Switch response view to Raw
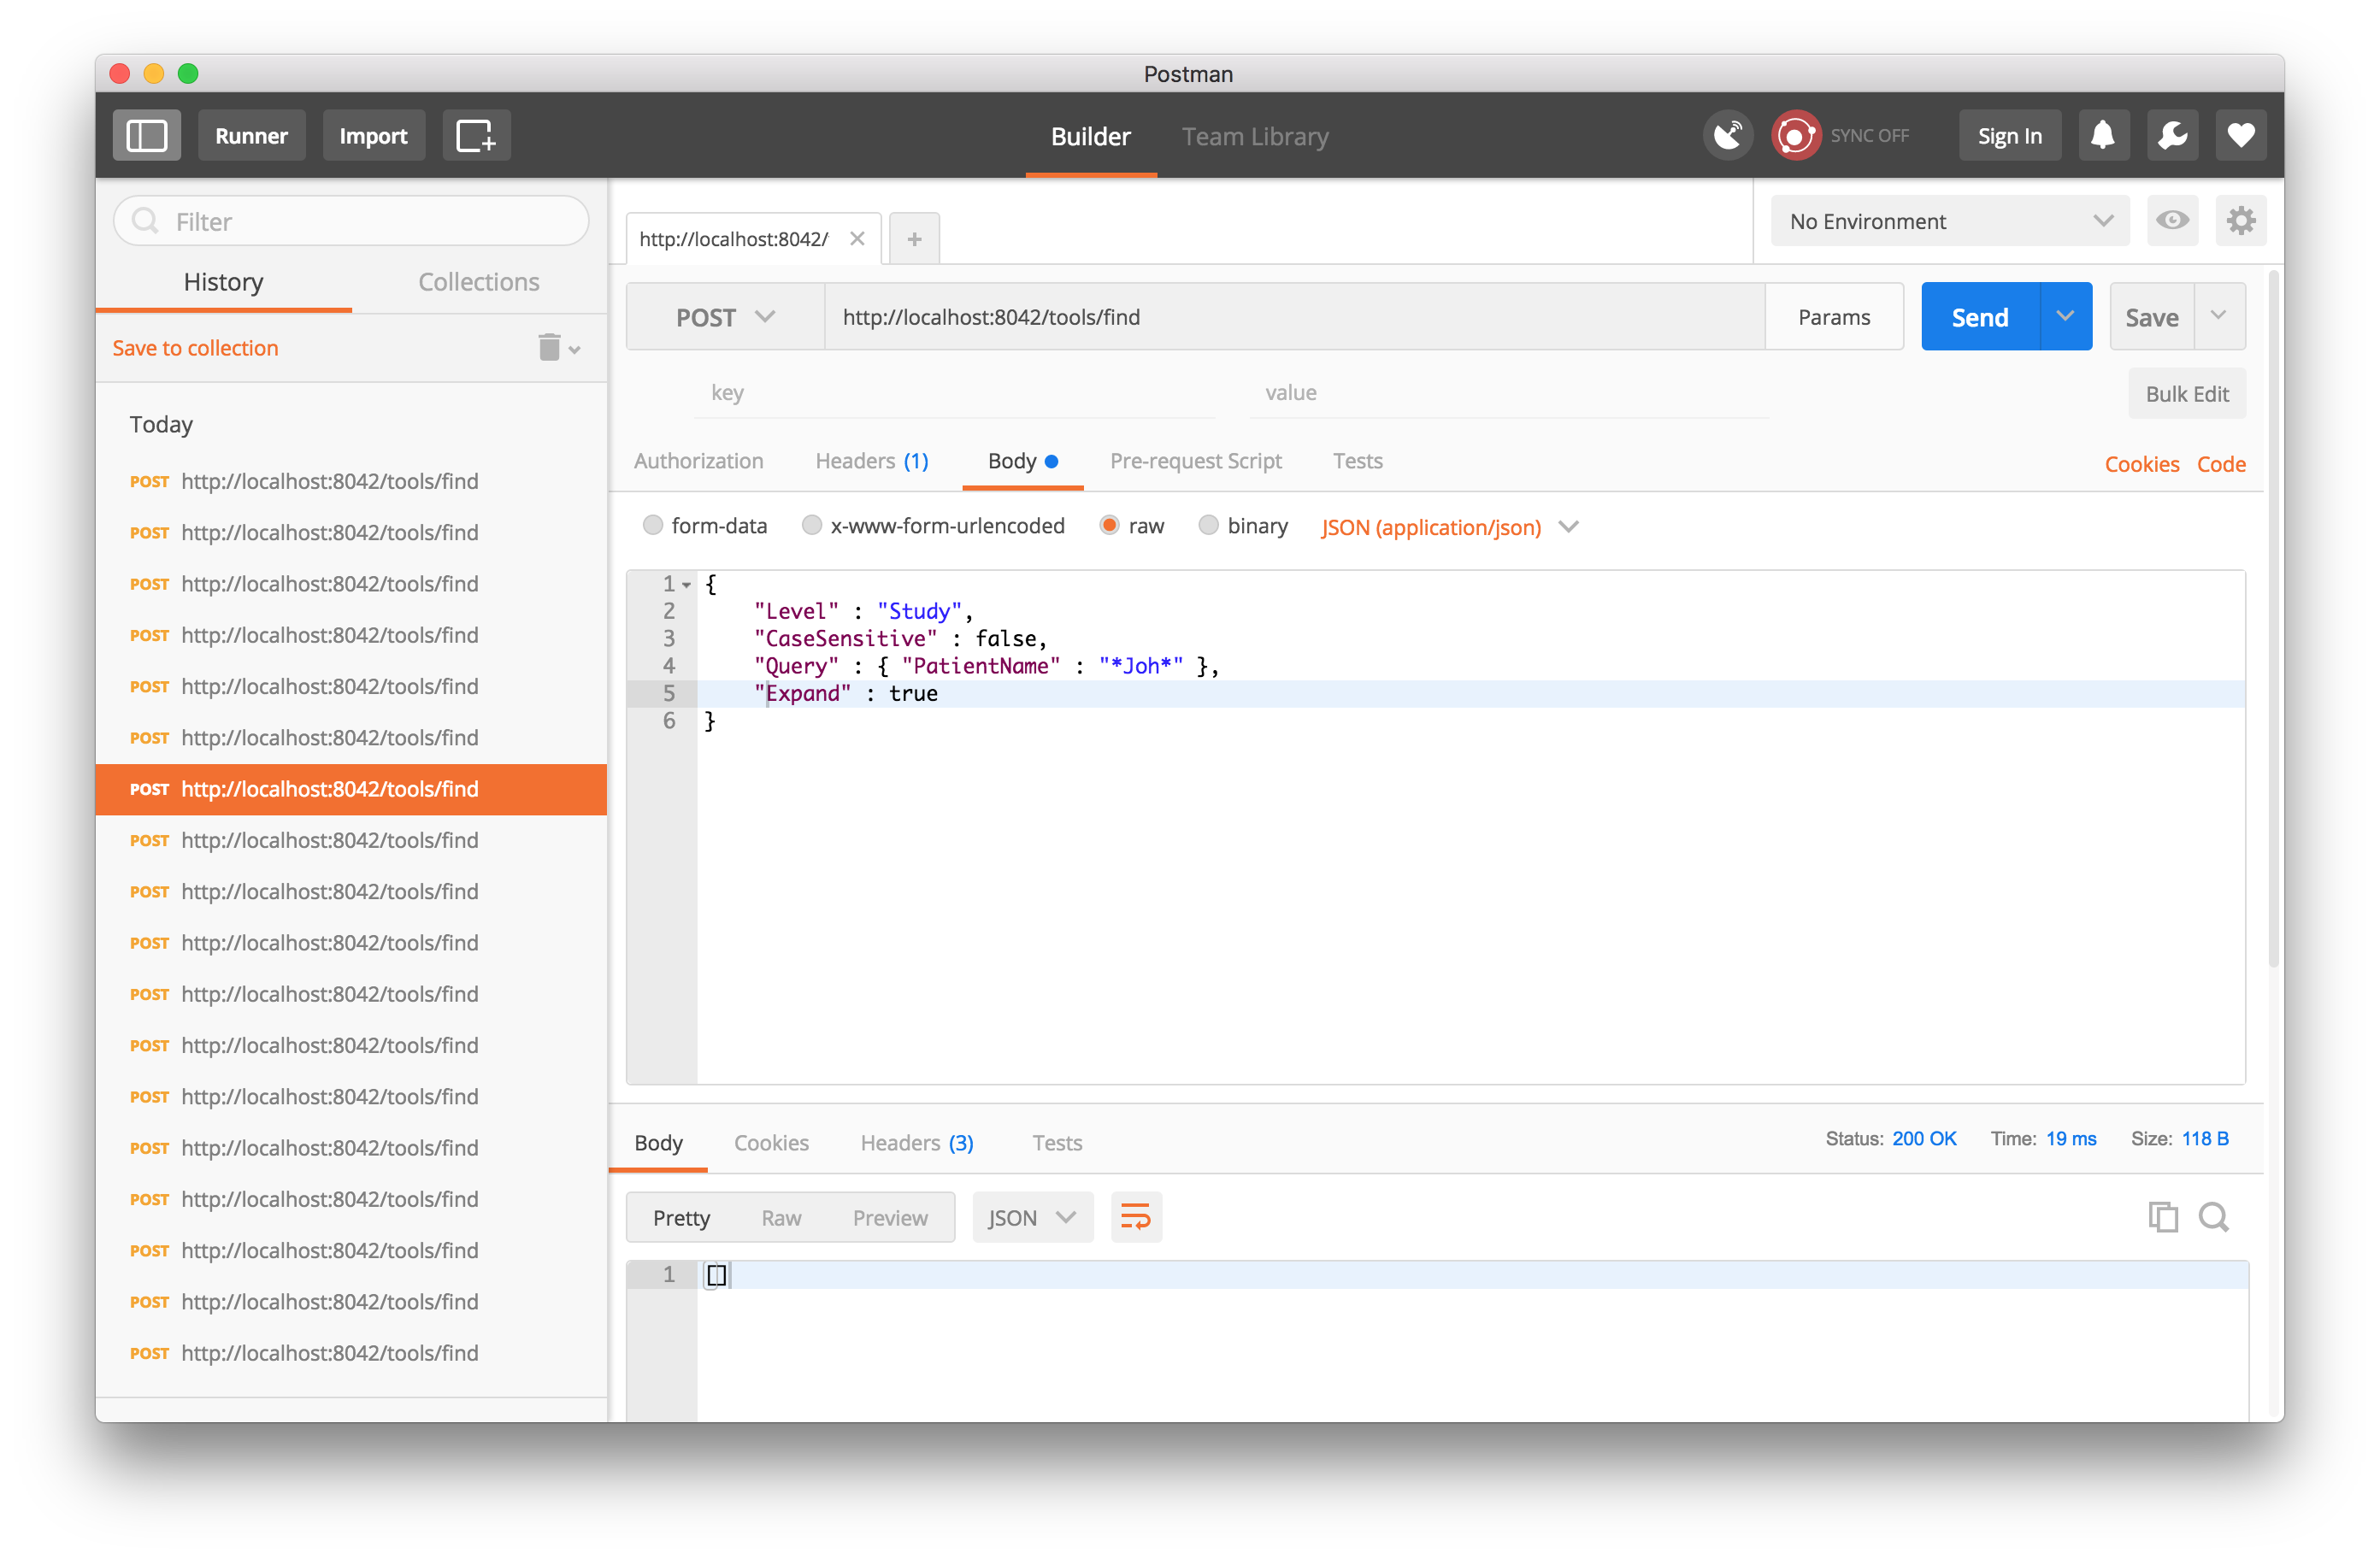Image resolution: width=2380 pixels, height=1559 pixels. [x=781, y=1217]
